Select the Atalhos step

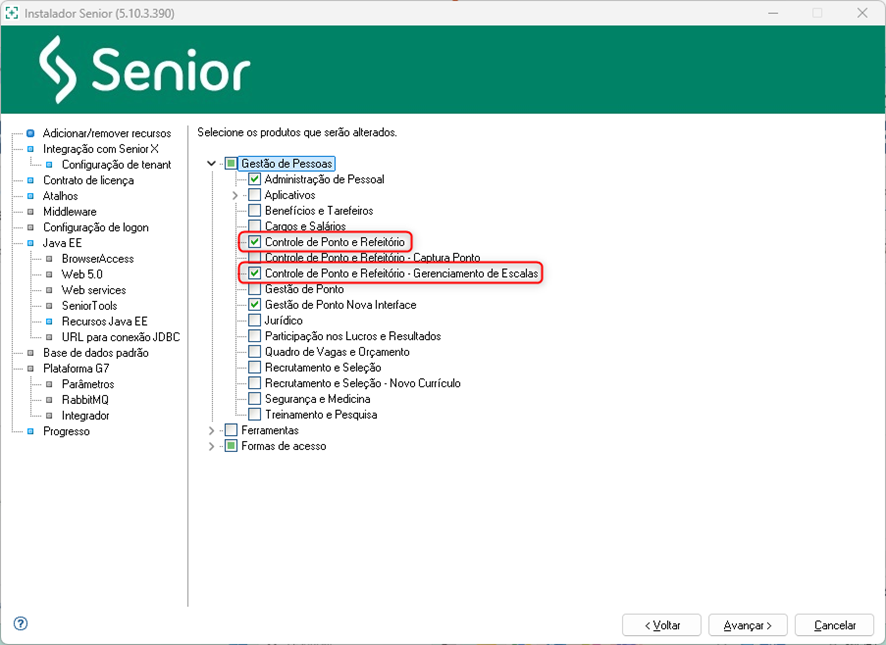(x=60, y=196)
